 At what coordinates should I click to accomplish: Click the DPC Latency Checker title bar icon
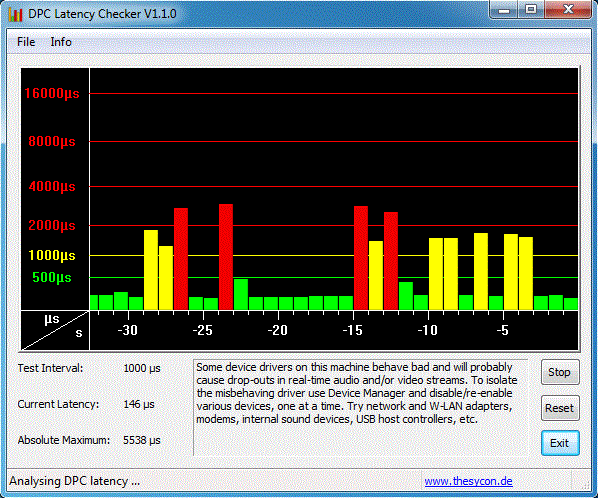pyautogui.click(x=15, y=14)
